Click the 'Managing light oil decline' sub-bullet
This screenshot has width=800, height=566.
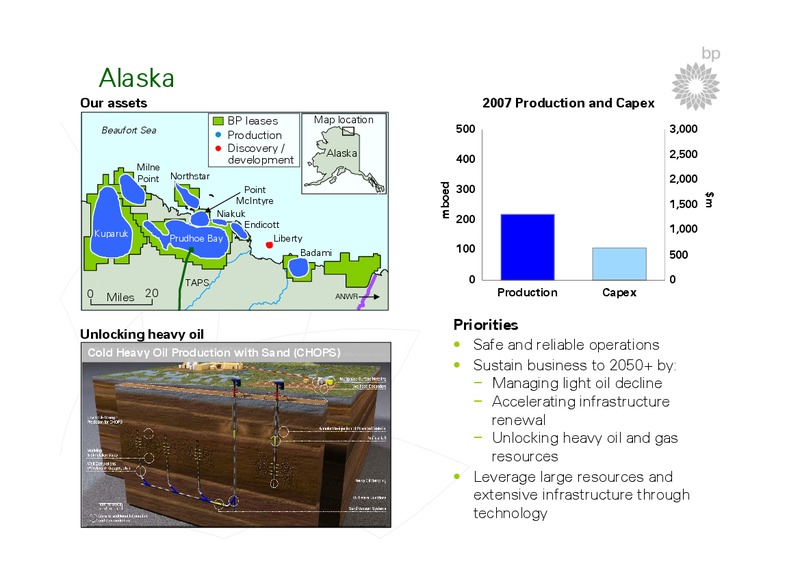[x=577, y=383]
